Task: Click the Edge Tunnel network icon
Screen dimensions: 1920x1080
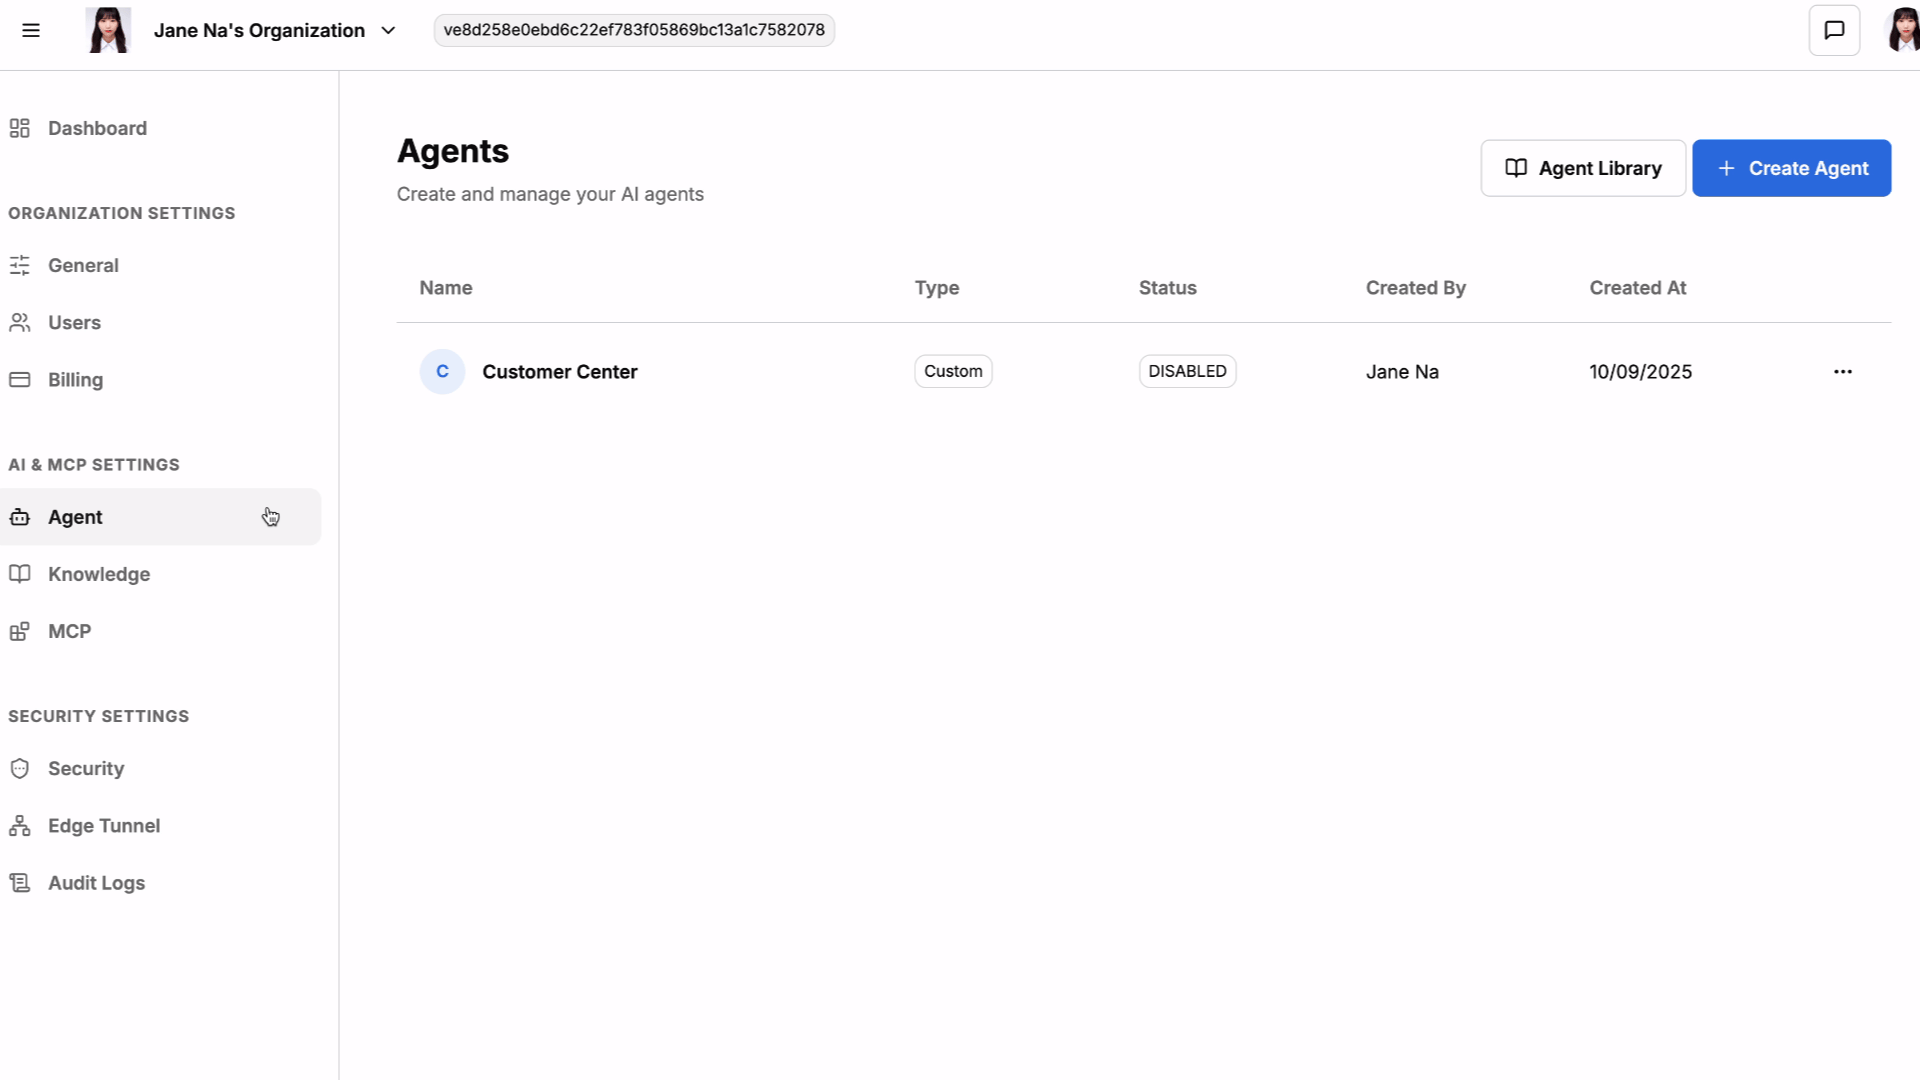Action: click(x=20, y=826)
